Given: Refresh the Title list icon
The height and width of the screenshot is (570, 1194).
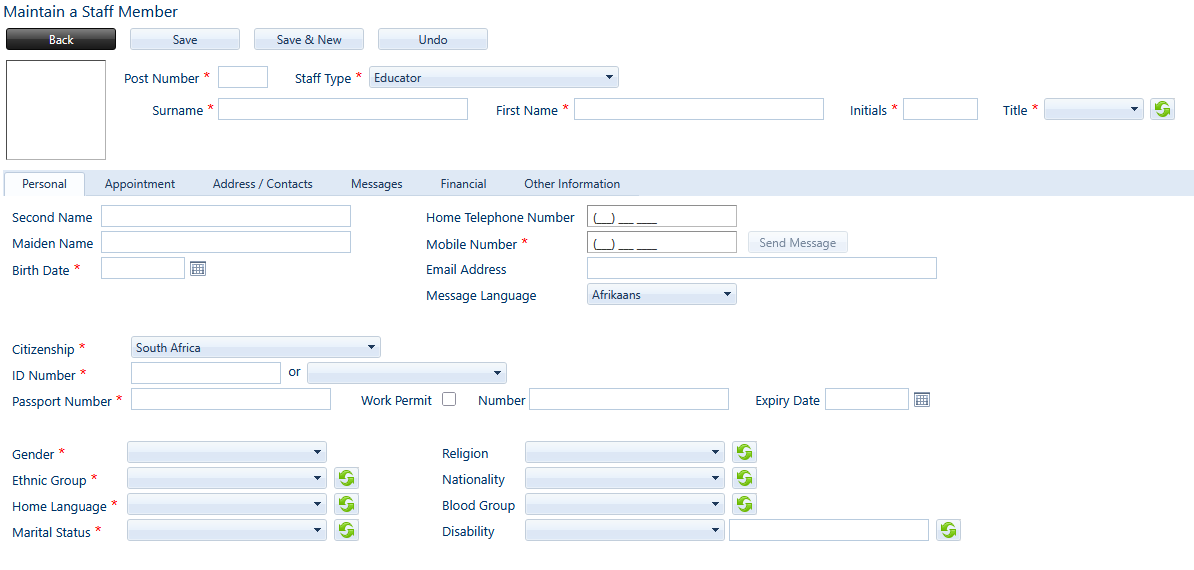Looking at the screenshot, I should pos(1162,110).
